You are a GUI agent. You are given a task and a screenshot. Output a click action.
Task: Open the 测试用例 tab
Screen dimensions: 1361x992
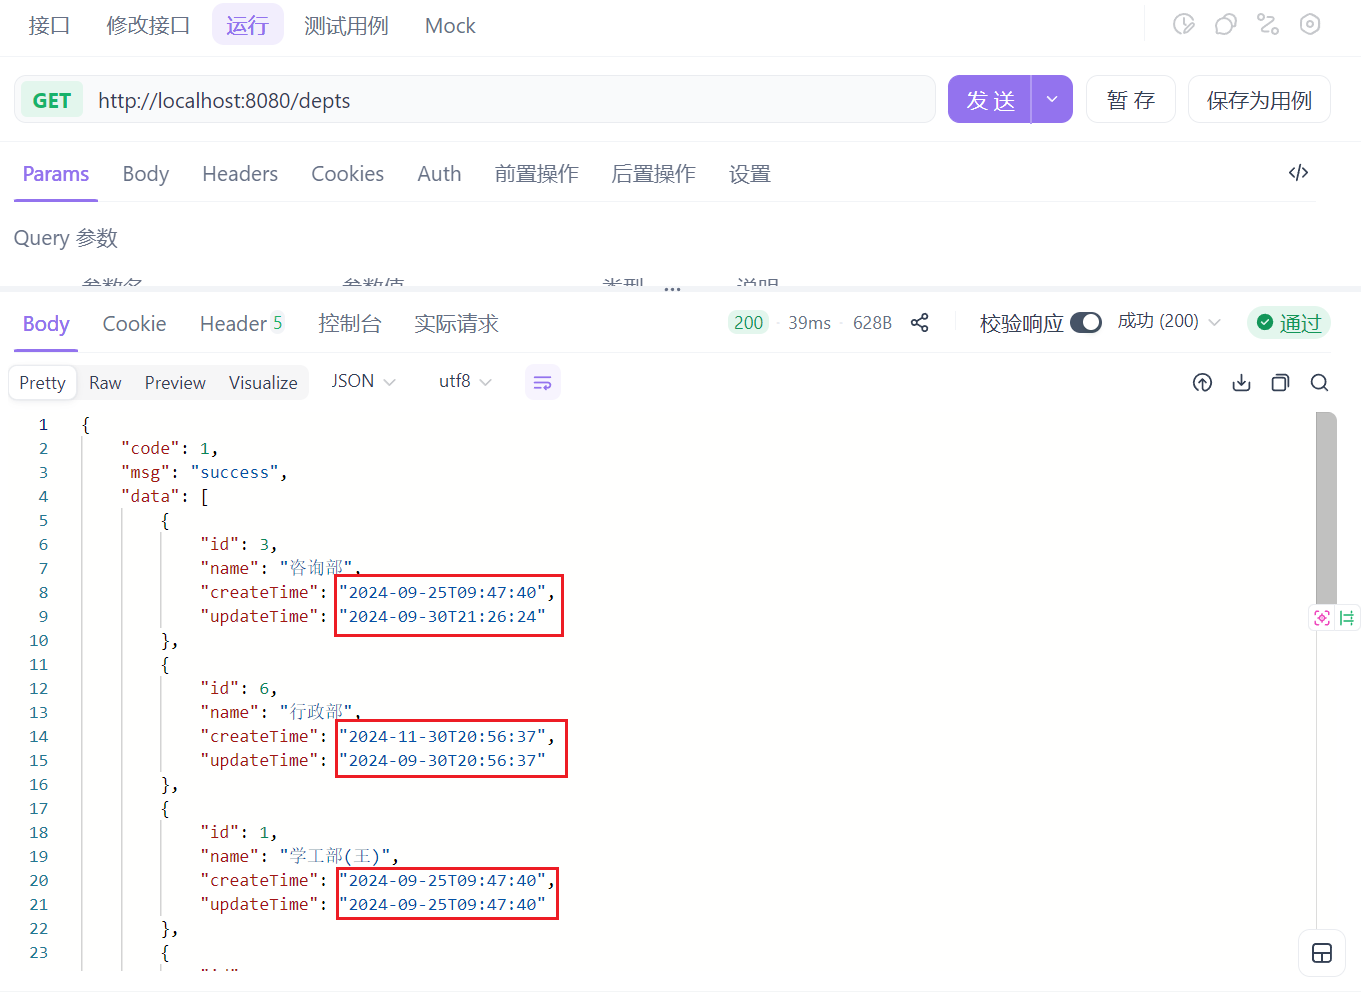(346, 25)
